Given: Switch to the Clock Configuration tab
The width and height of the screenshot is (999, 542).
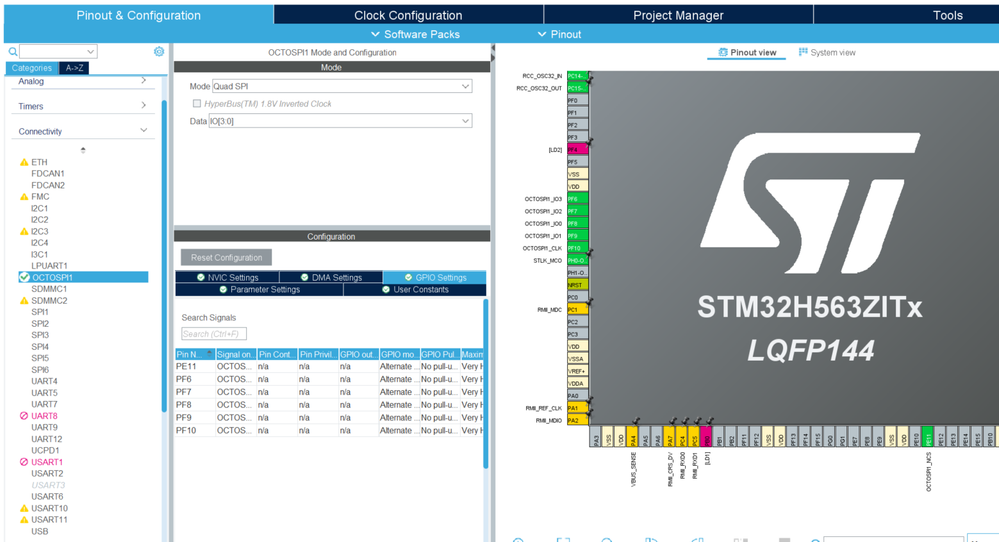Looking at the screenshot, I should (x=408, y=15).
